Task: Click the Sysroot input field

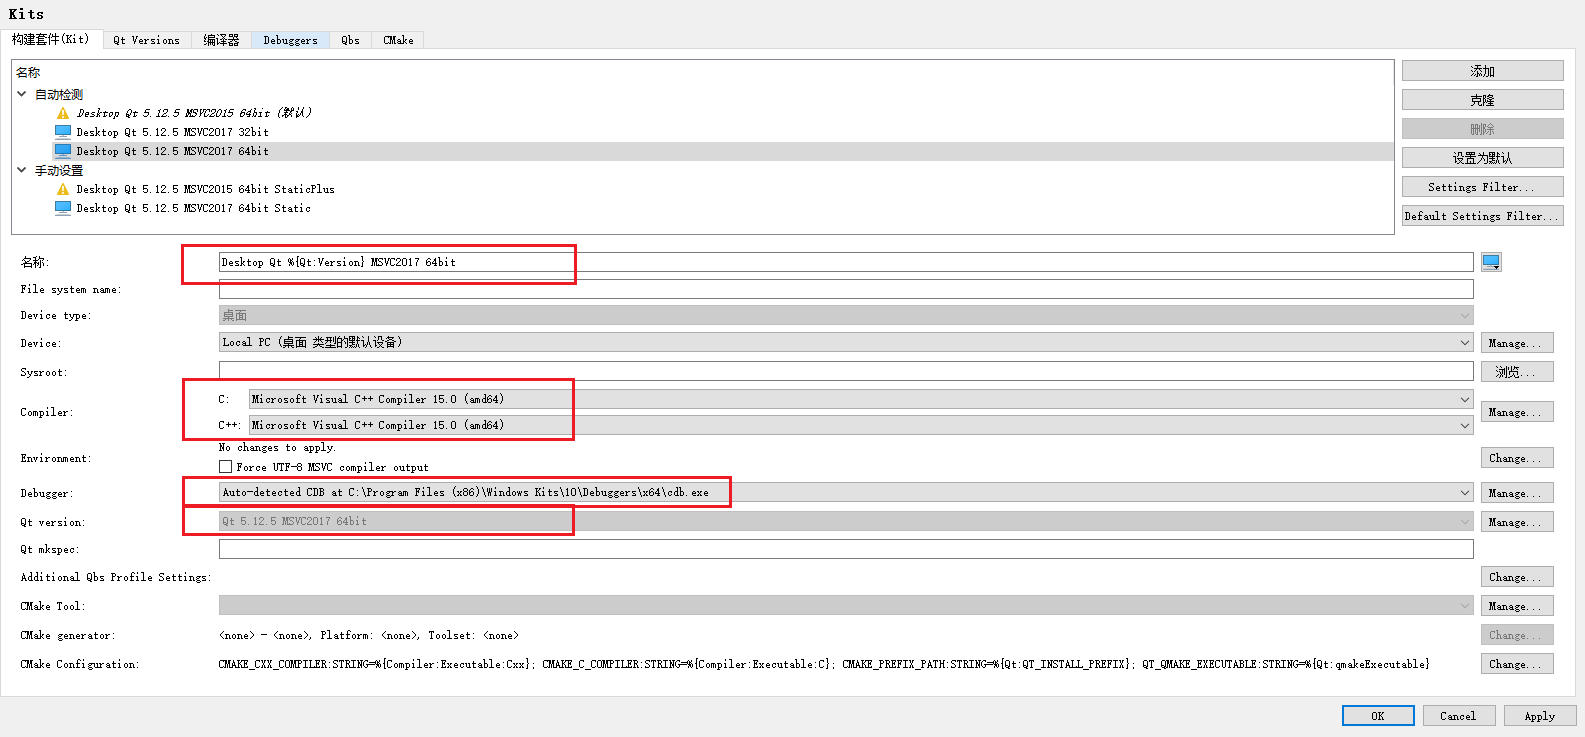Action: pyautogui.click(x=846, y=371)
